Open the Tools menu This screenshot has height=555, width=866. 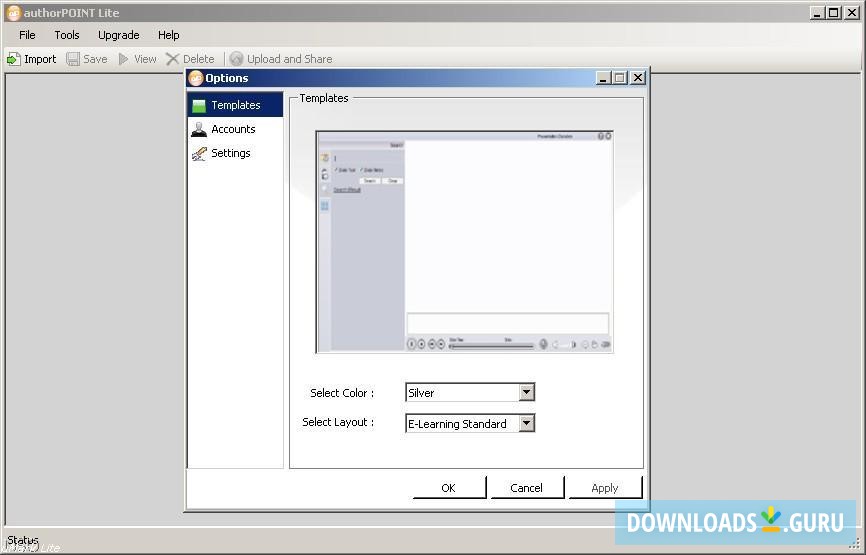(67, 35)
